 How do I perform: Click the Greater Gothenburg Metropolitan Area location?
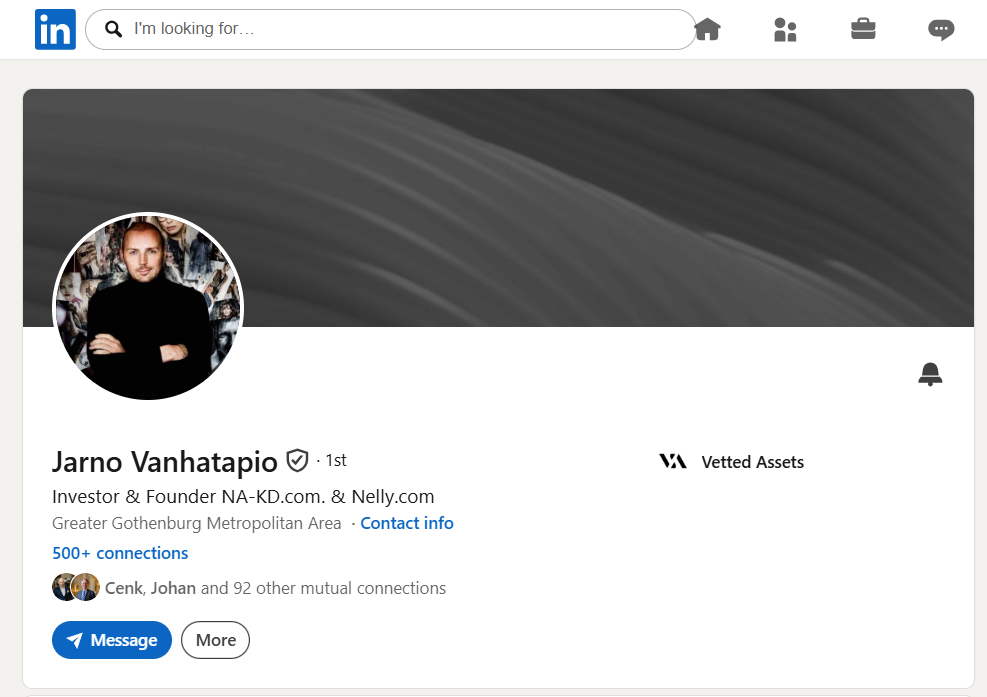196,523
